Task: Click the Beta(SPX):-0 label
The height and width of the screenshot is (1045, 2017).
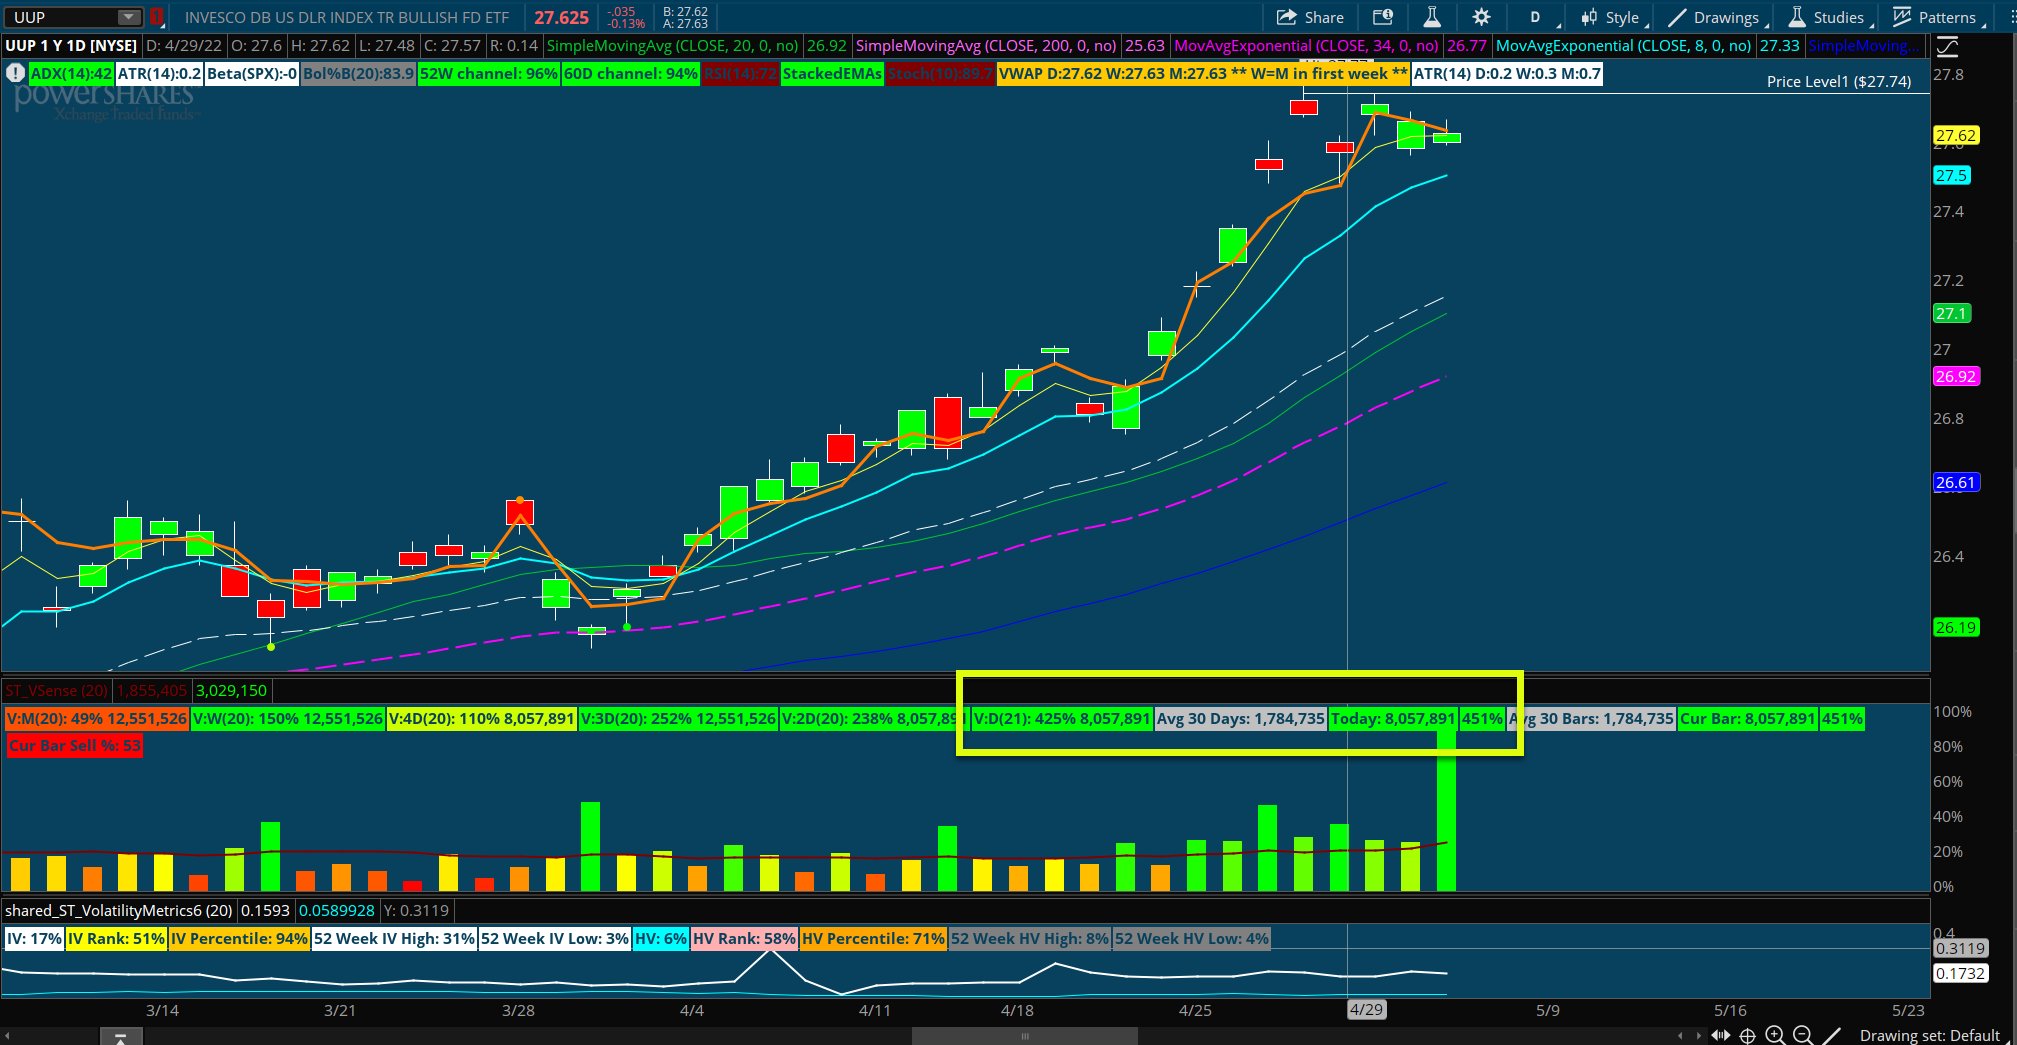Action: pyautogui.click(x=251, y=73)
